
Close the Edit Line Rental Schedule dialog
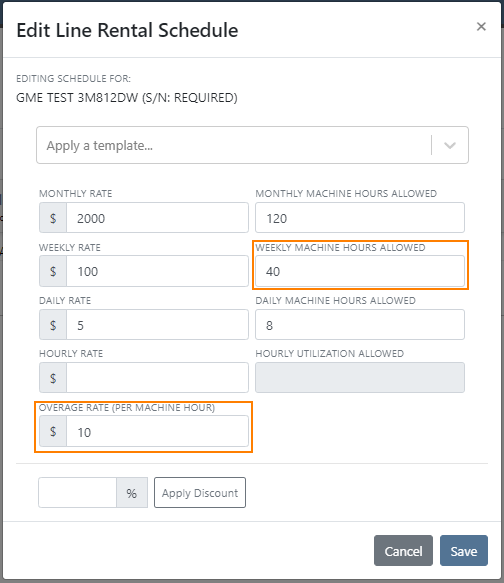point(481,26)
